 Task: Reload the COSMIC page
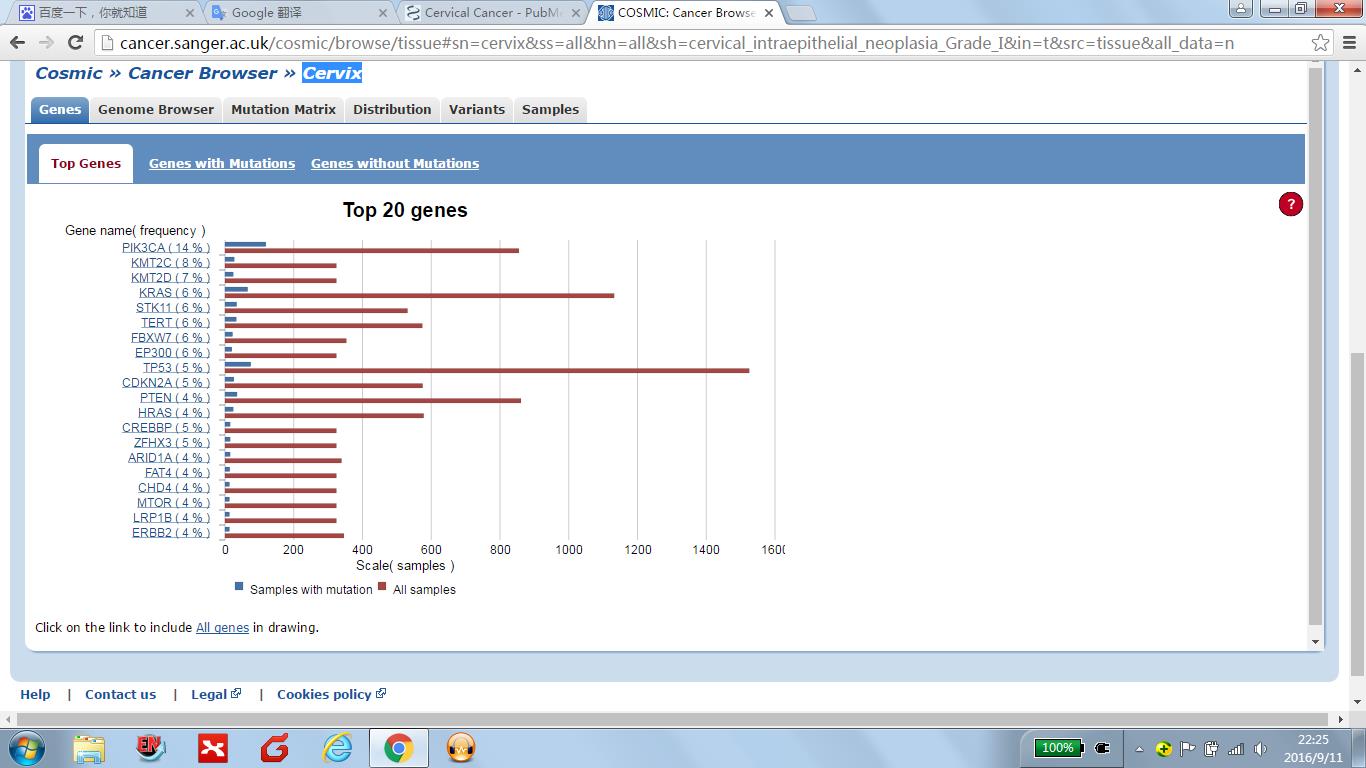[75, 43]
